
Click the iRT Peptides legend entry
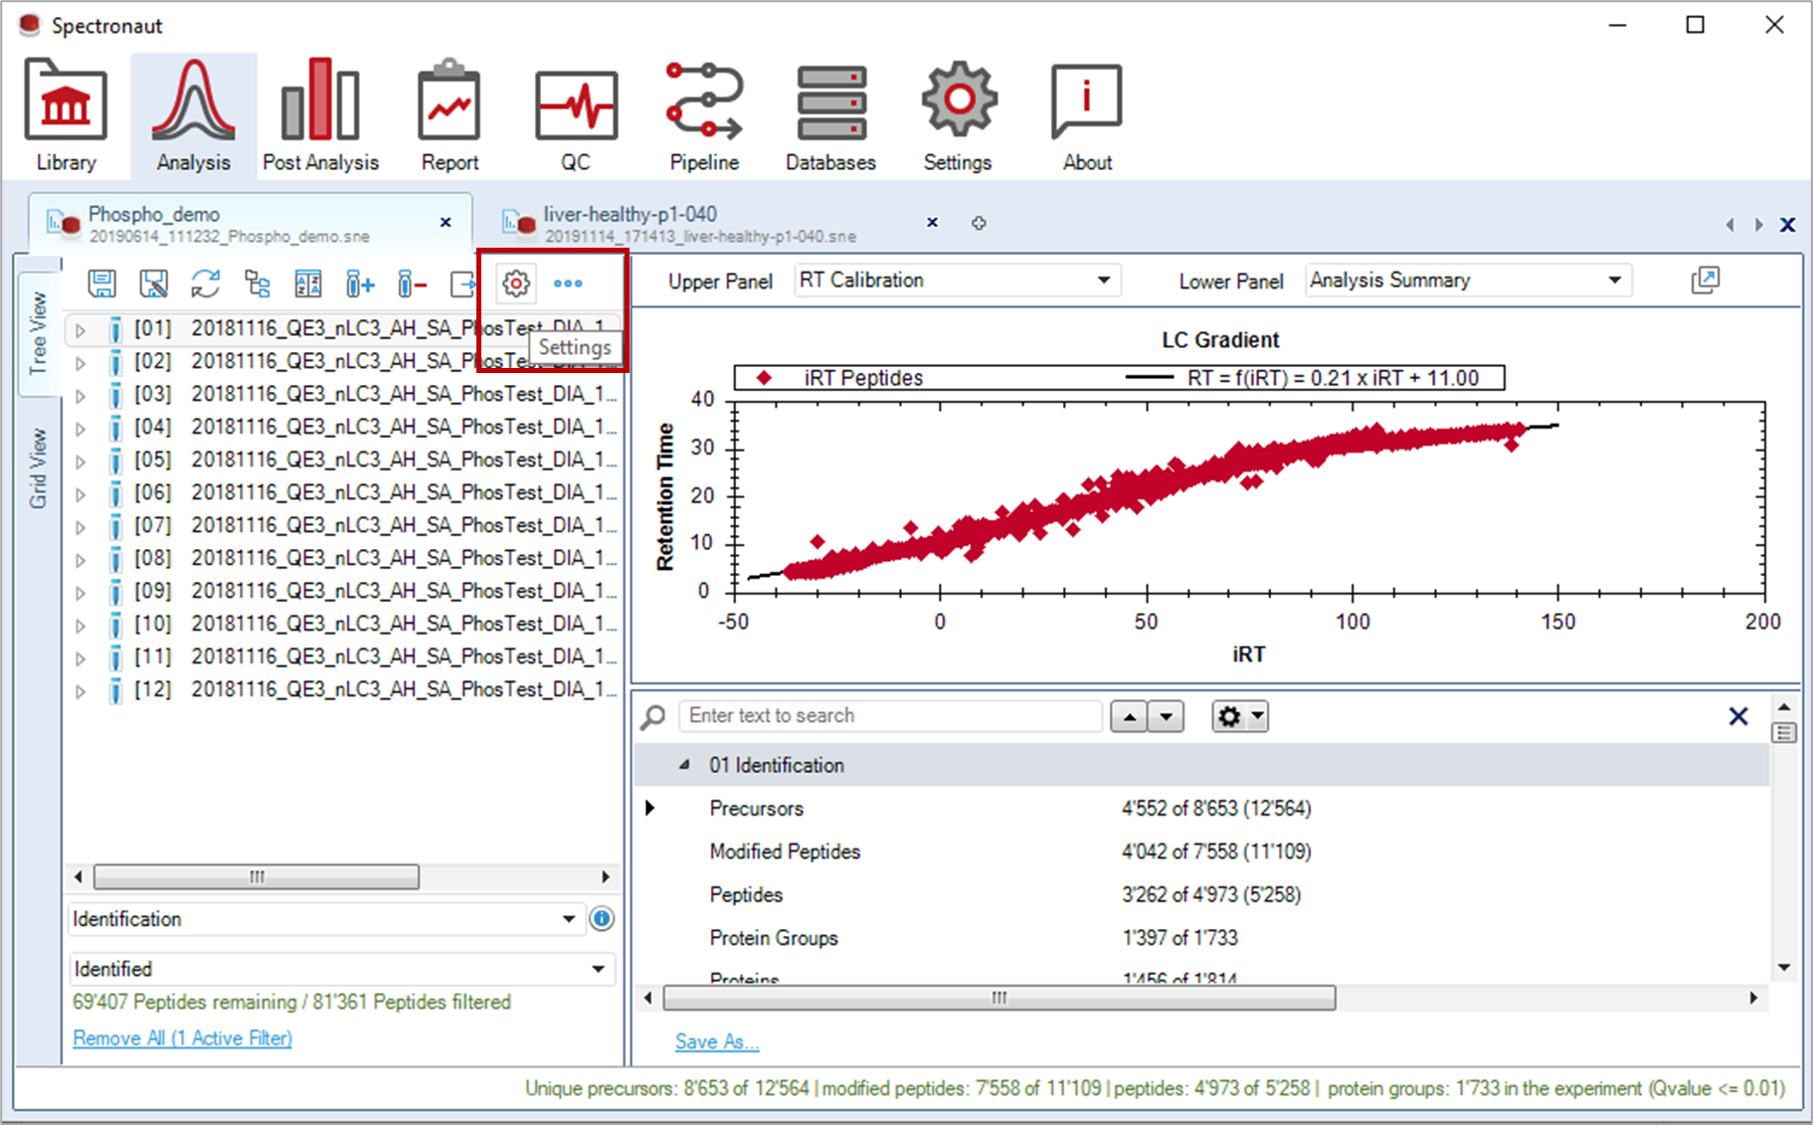(x=840, y=378)
